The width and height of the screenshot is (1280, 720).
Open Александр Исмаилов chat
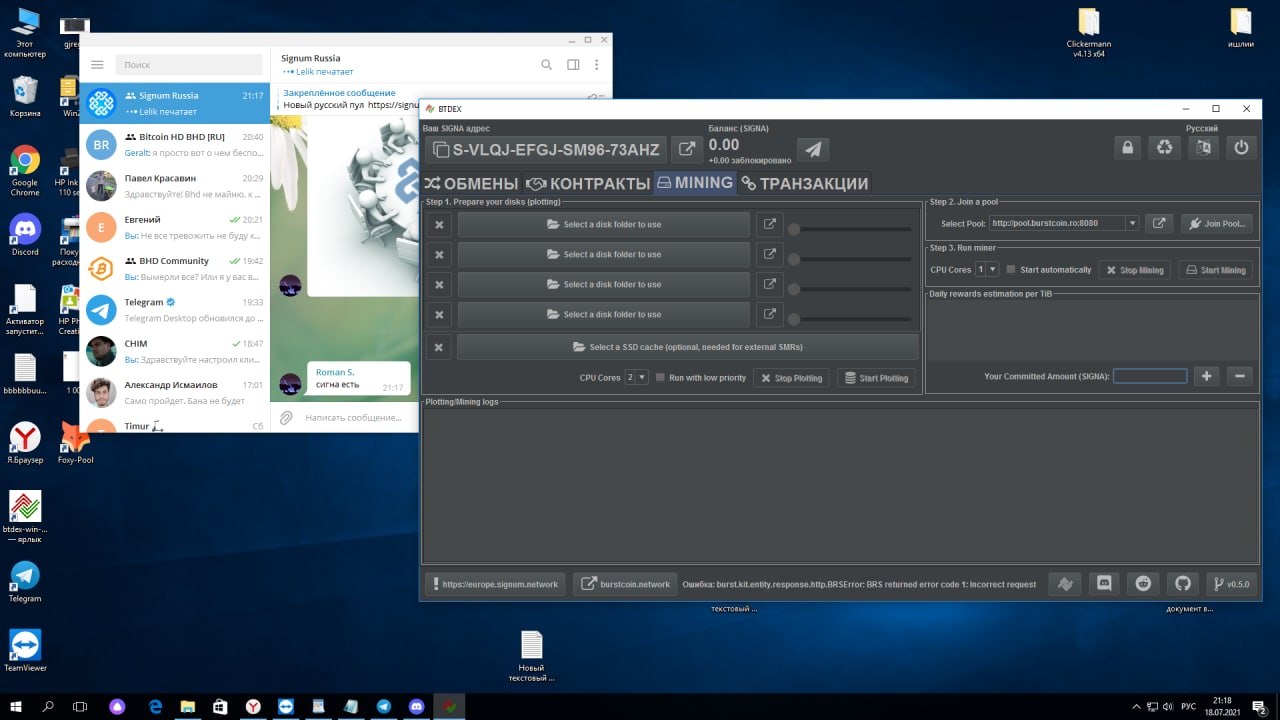point(175,392)
